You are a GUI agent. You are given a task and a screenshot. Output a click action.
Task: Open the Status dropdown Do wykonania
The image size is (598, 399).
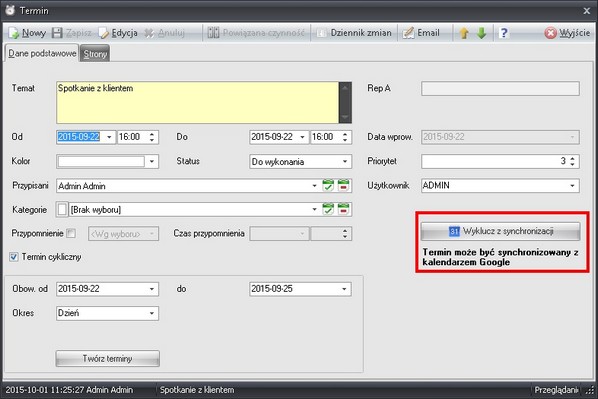coord(301,161)
